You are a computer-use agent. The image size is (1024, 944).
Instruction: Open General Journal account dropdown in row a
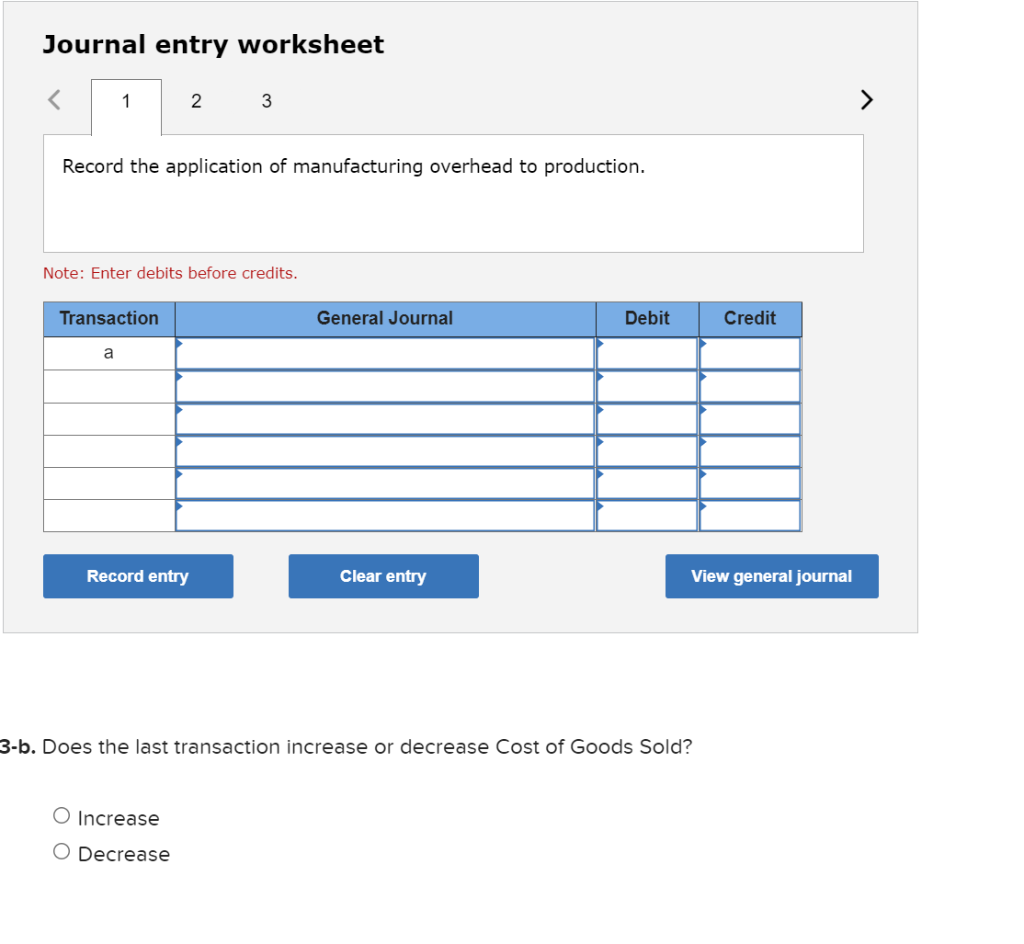[385, 353]
